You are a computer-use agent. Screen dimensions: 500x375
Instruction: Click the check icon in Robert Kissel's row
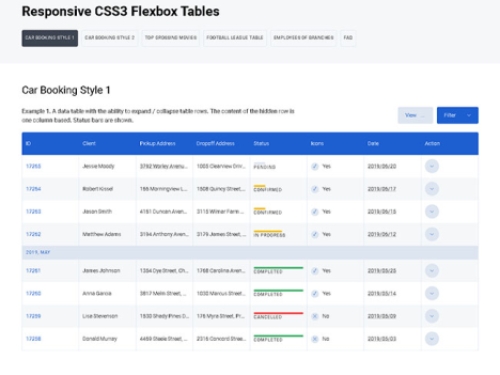point(315,189)
